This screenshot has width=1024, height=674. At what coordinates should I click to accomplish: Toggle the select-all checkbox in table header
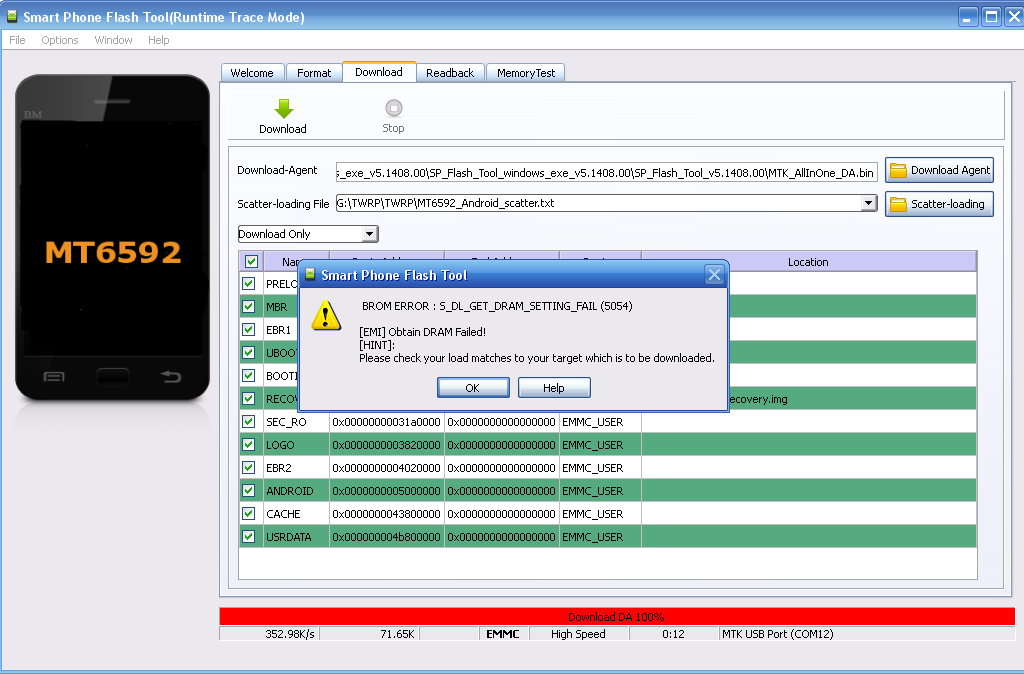click(x=251, y=262)
